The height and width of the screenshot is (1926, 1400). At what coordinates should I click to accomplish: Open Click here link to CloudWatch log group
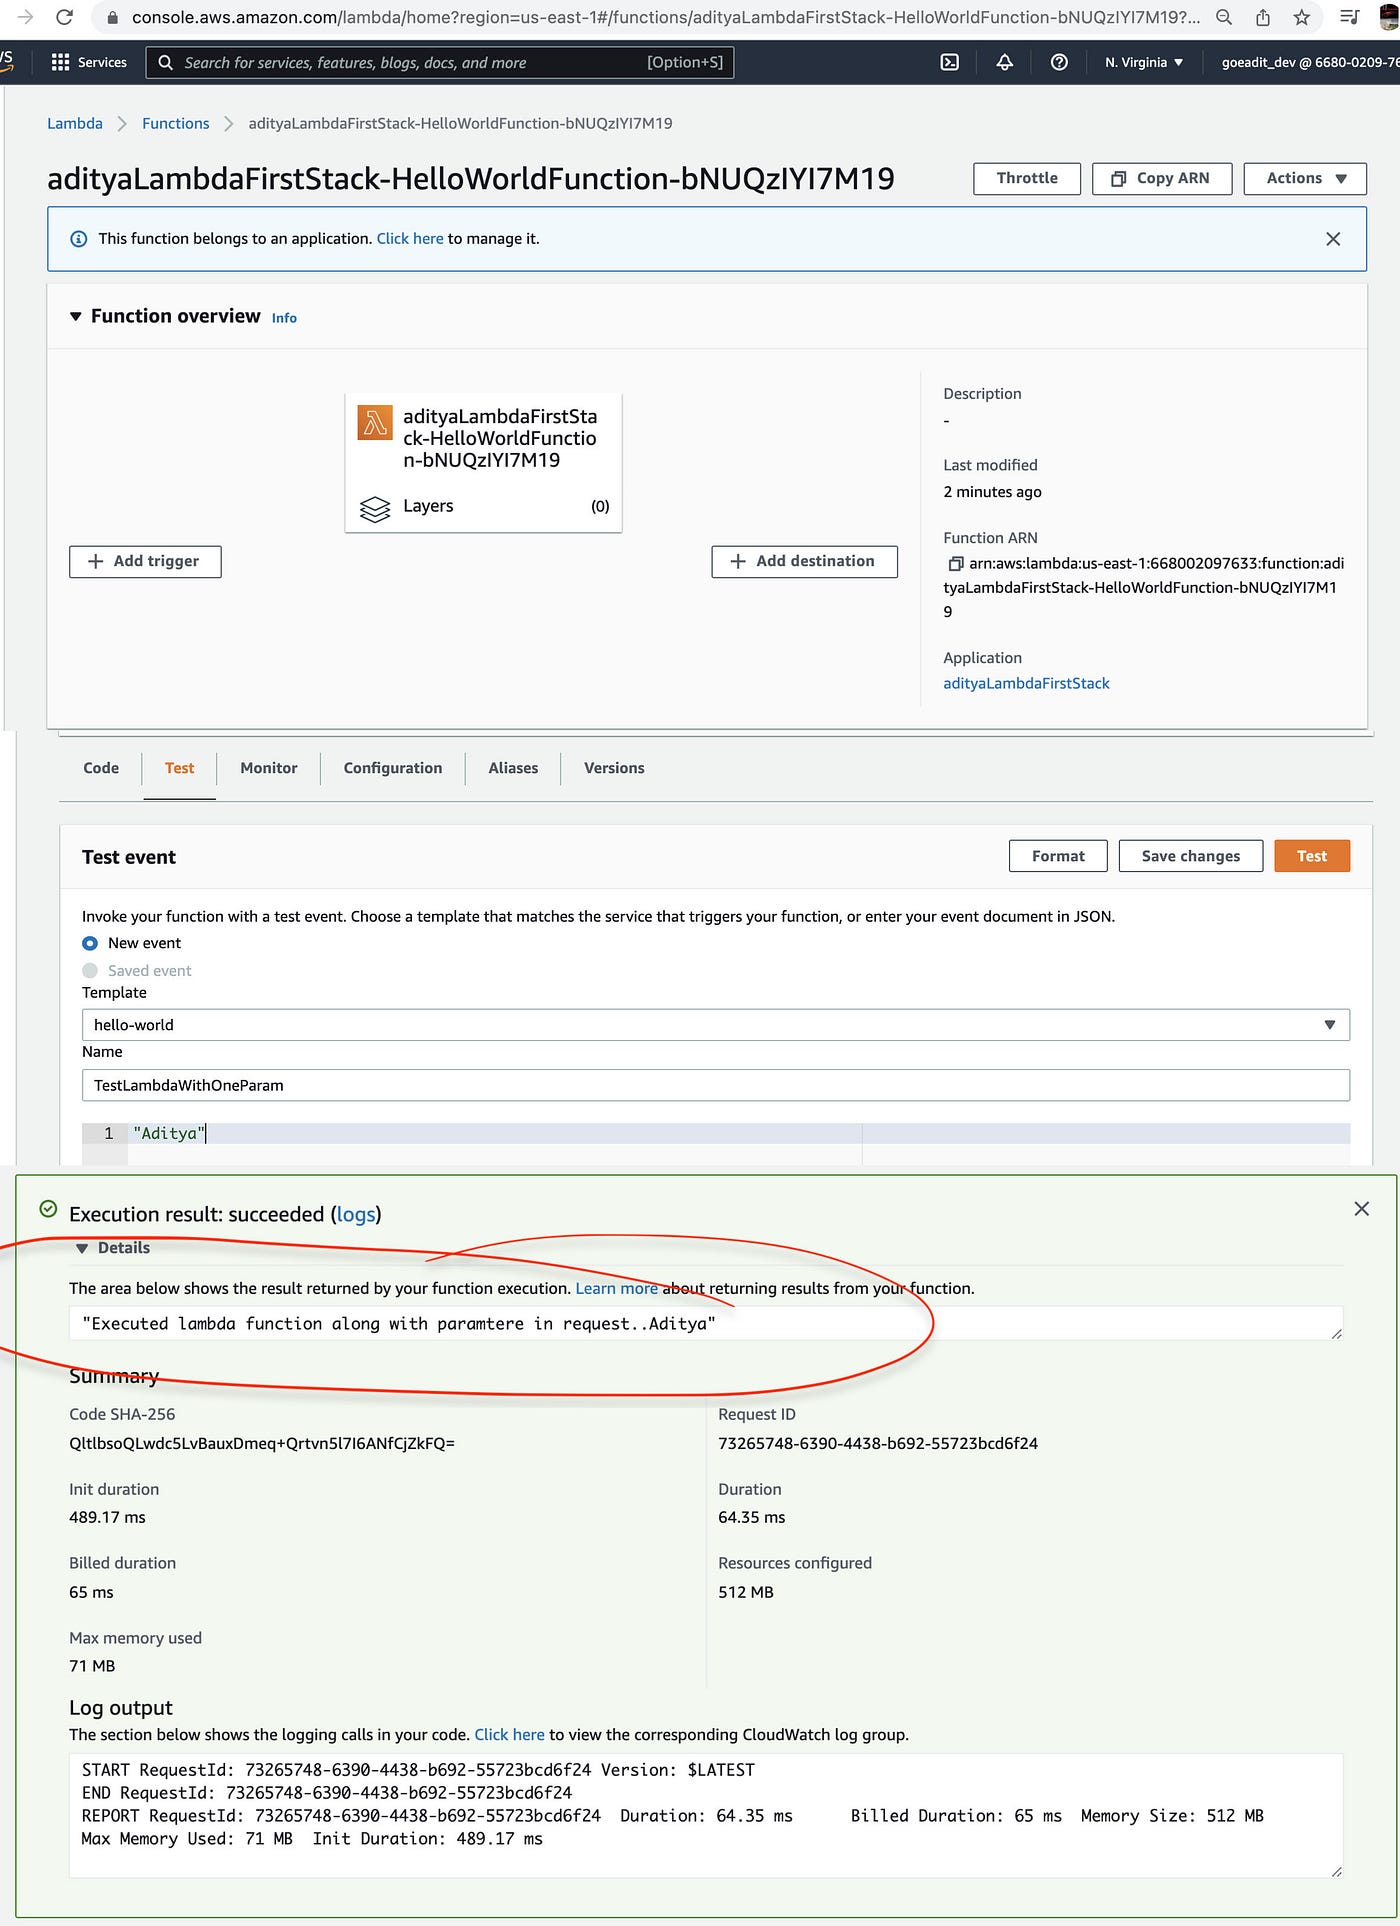click(509, 1735)
